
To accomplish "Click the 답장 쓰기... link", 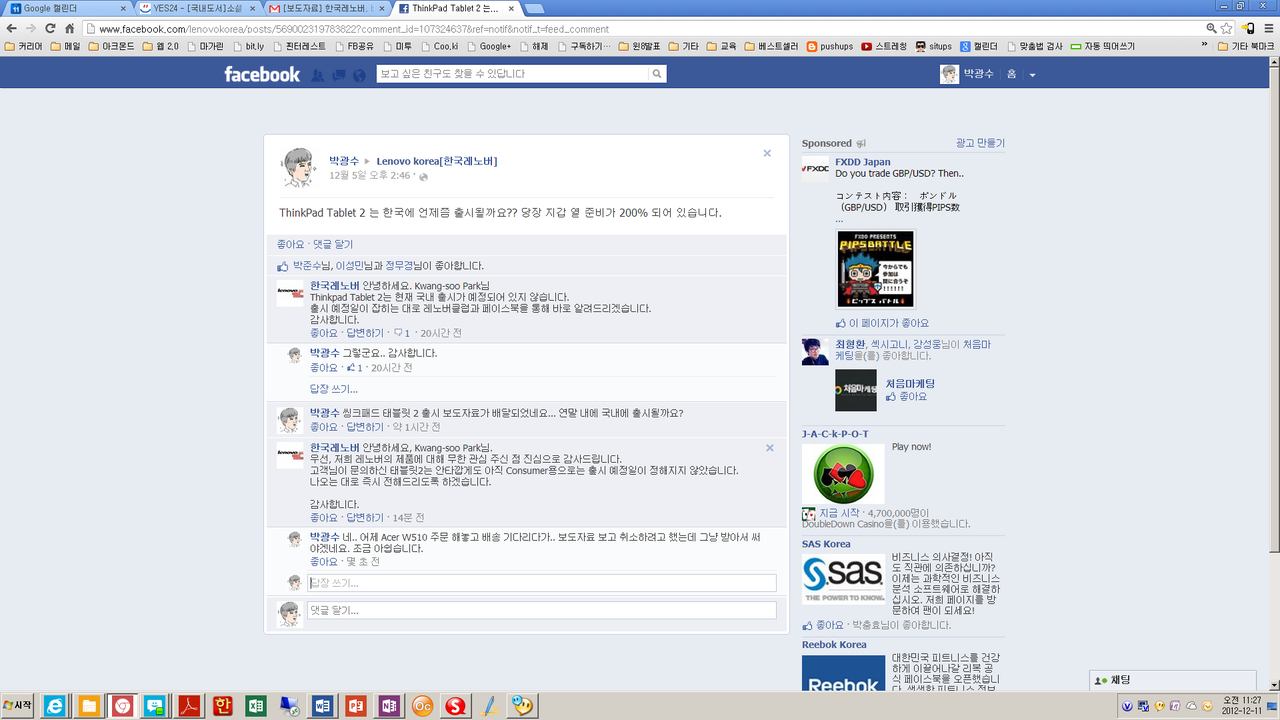I will (x=333, y=389).
